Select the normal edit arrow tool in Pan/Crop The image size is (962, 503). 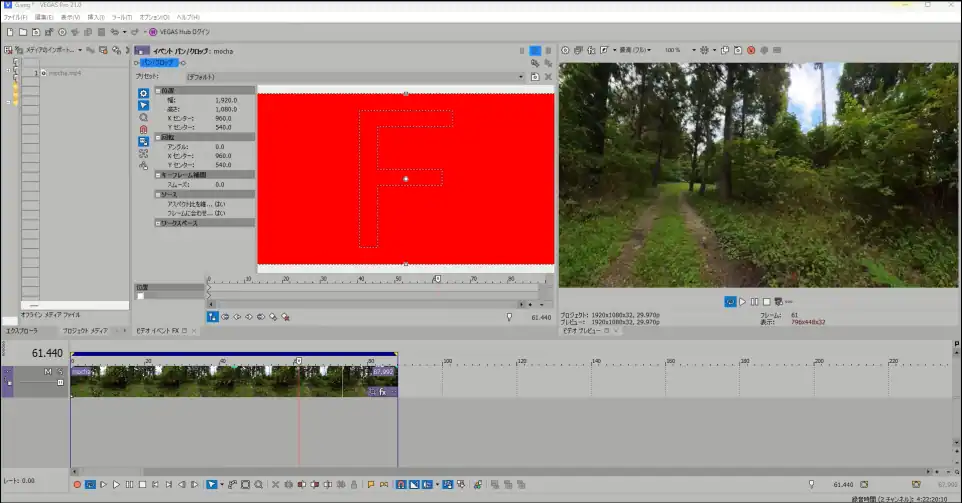(144, 106)
